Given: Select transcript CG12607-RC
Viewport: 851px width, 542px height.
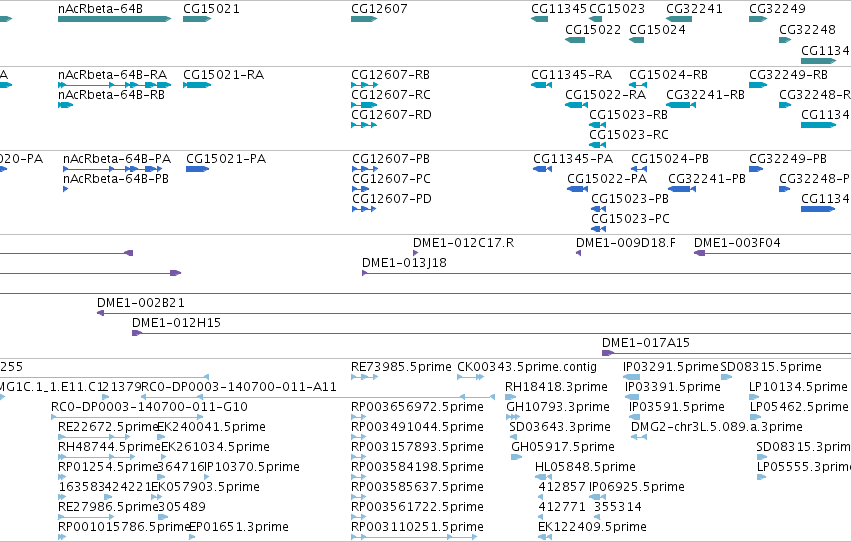Looking at the screenshot, I should pyautogui.click(x=364, y=105).
